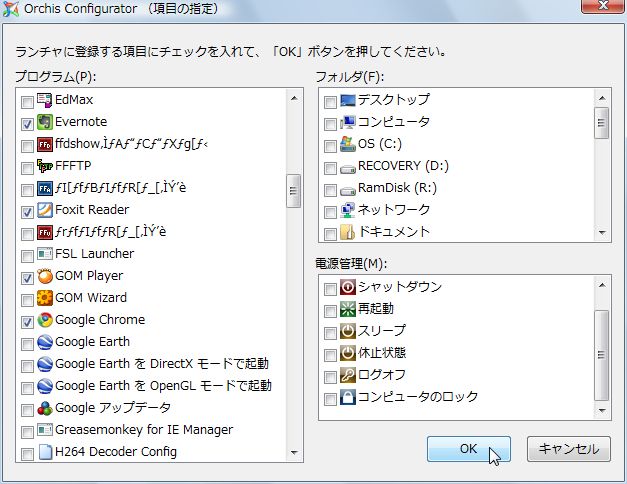Click the ログオフ key icon
Screen dimensions: 627x484
347,375
